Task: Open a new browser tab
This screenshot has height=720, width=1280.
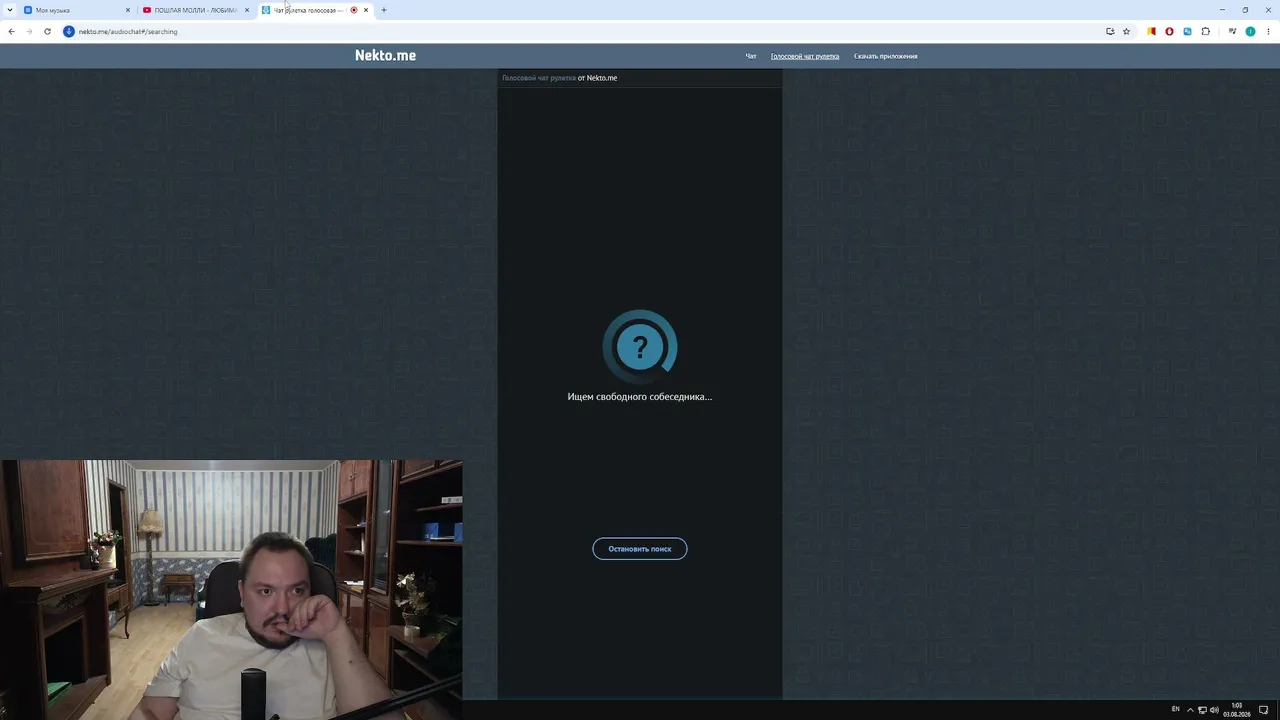Action: click(x=384, y=10)
